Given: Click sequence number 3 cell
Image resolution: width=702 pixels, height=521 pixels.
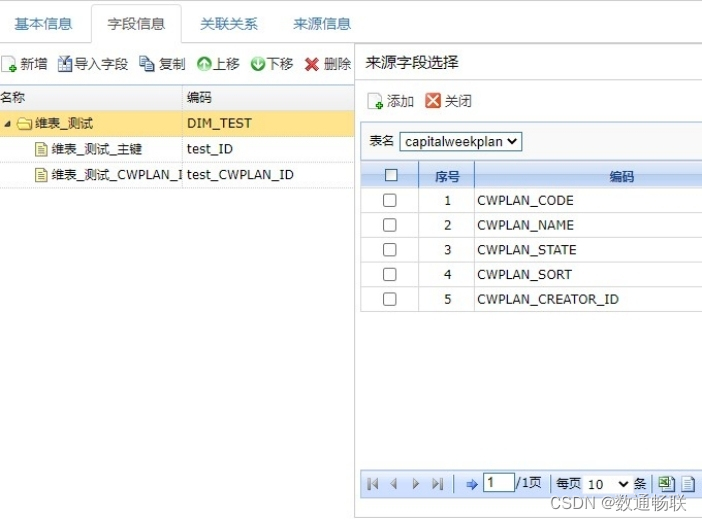Looking at the screenshot, I should coord(447,250).
